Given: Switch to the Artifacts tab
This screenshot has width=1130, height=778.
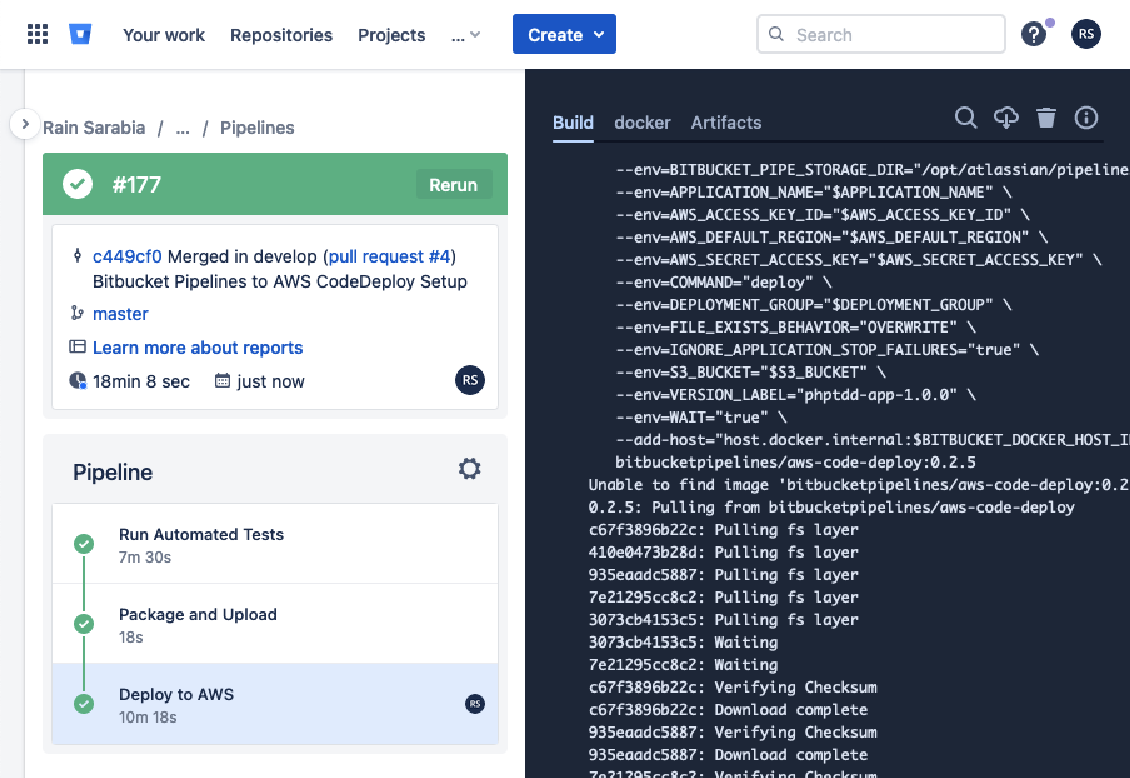Looking at the screenshot, I should (x=726, y=122).
